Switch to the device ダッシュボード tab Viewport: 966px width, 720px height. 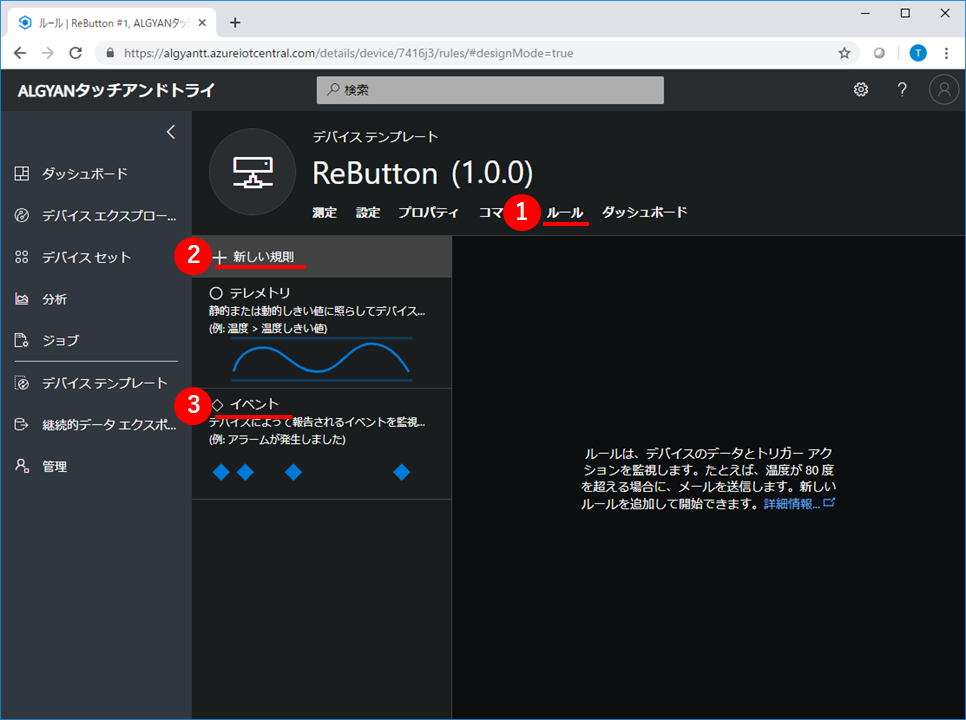tap(644, 212)
